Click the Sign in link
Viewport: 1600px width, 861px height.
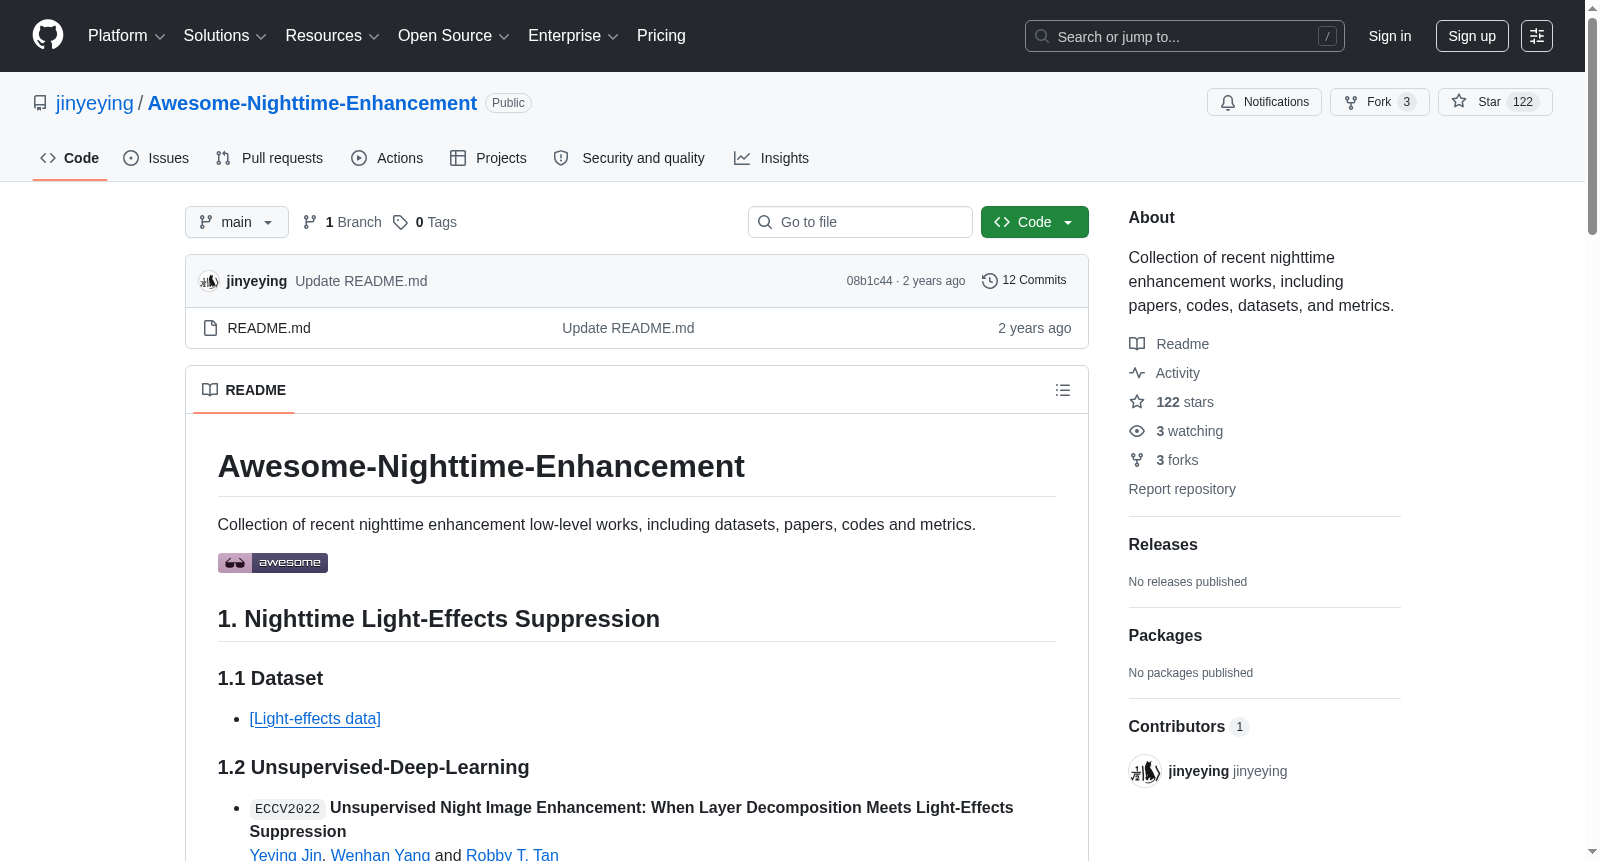[1390, 36]
